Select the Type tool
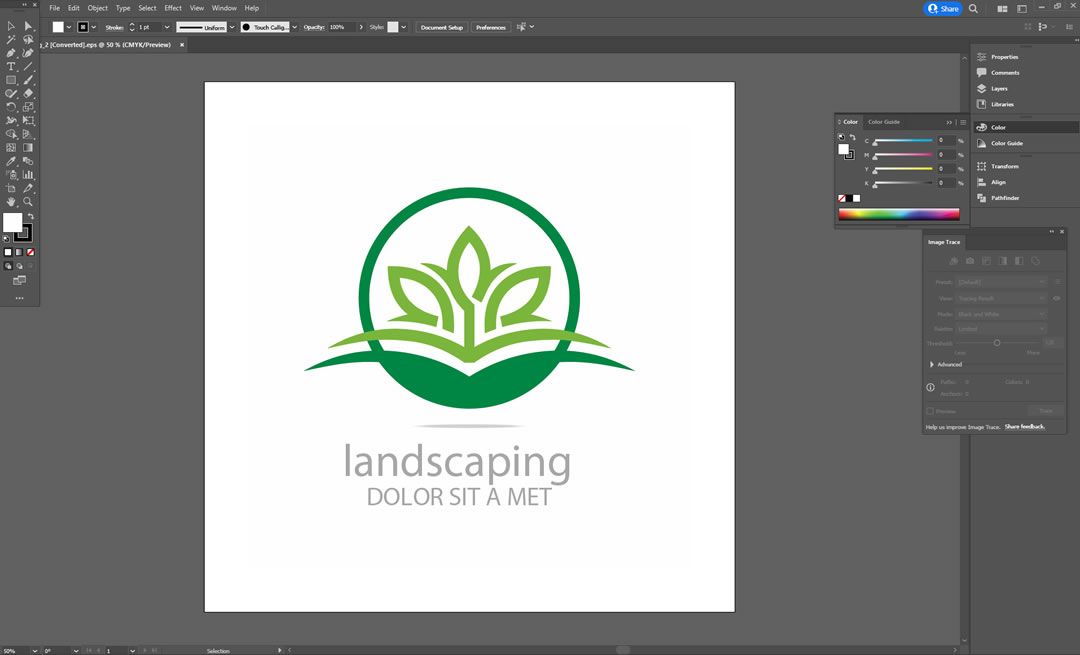This screenshot has height=655, width=1080. click(11, 66)
